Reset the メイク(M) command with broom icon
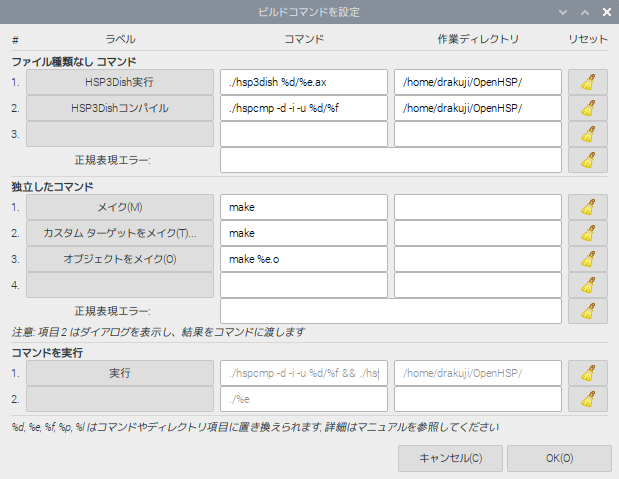Image resolution: width=619 pixels, height=479 pixels. pyautogui.click(x=588, y=207)
